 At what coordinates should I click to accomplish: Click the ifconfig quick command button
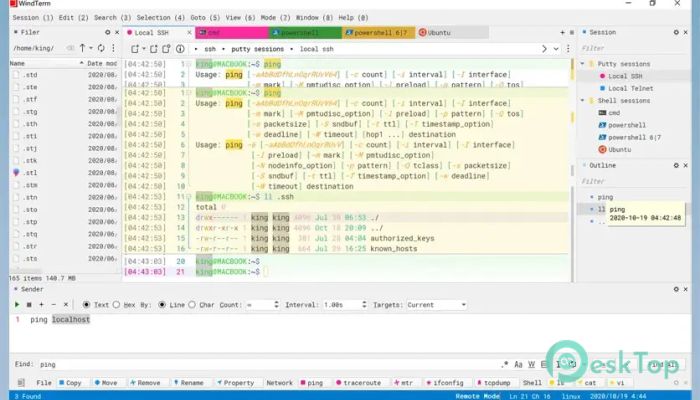[445, 383]
